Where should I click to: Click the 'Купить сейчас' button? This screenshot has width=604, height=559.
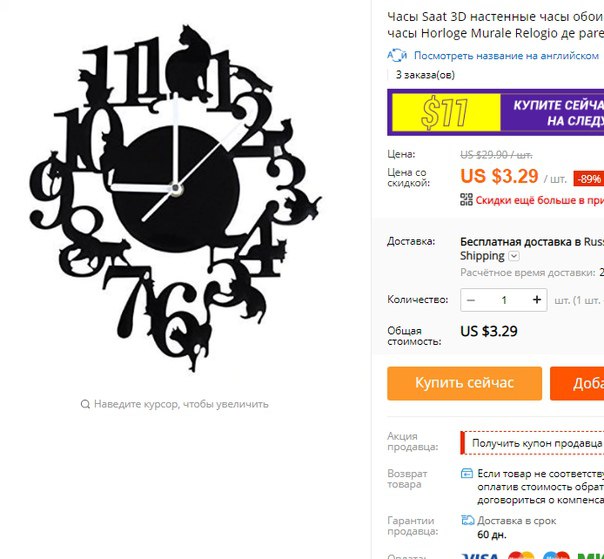(465, 383)
